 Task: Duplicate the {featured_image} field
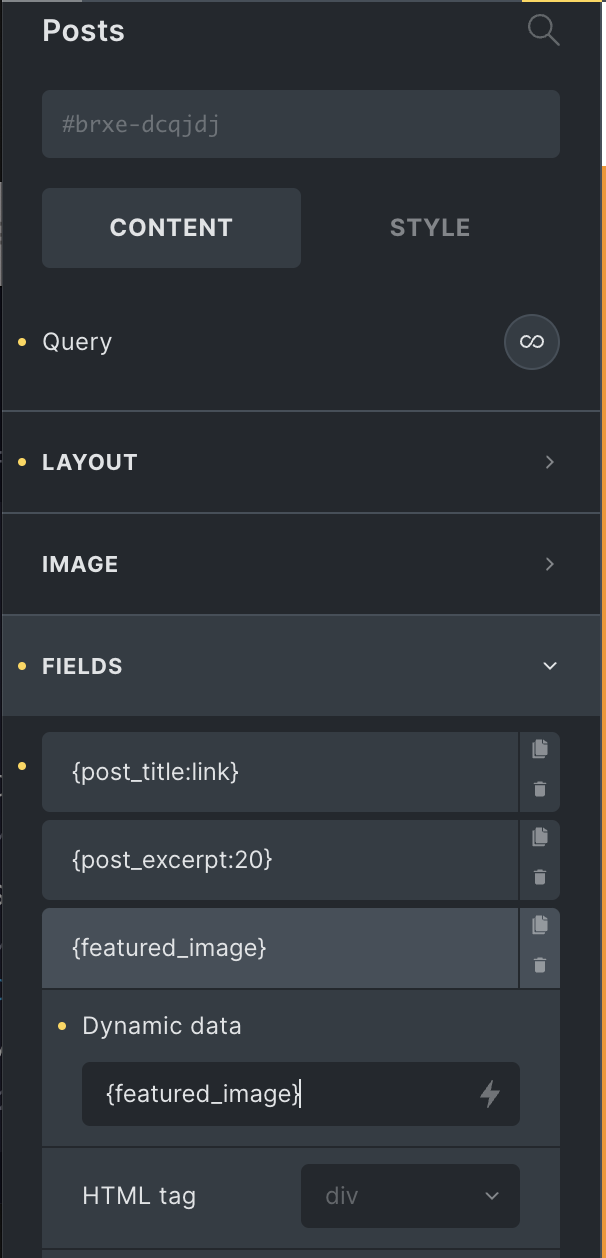coord(540,925)
